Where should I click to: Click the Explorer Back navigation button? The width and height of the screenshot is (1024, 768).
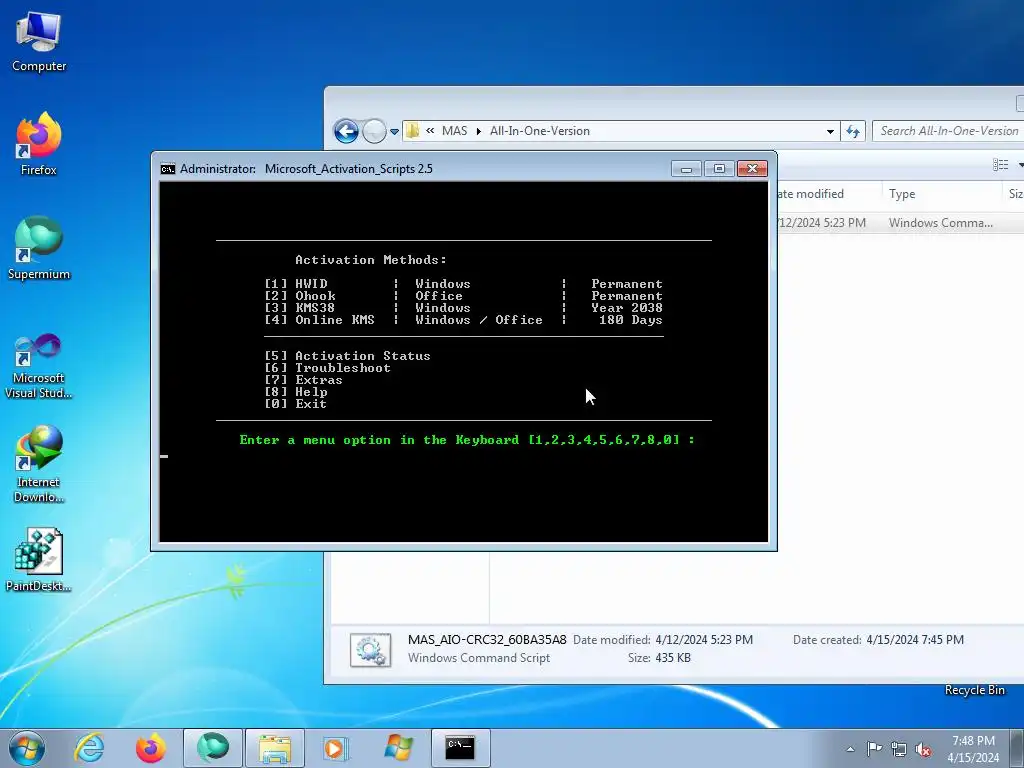pos(346,131)
